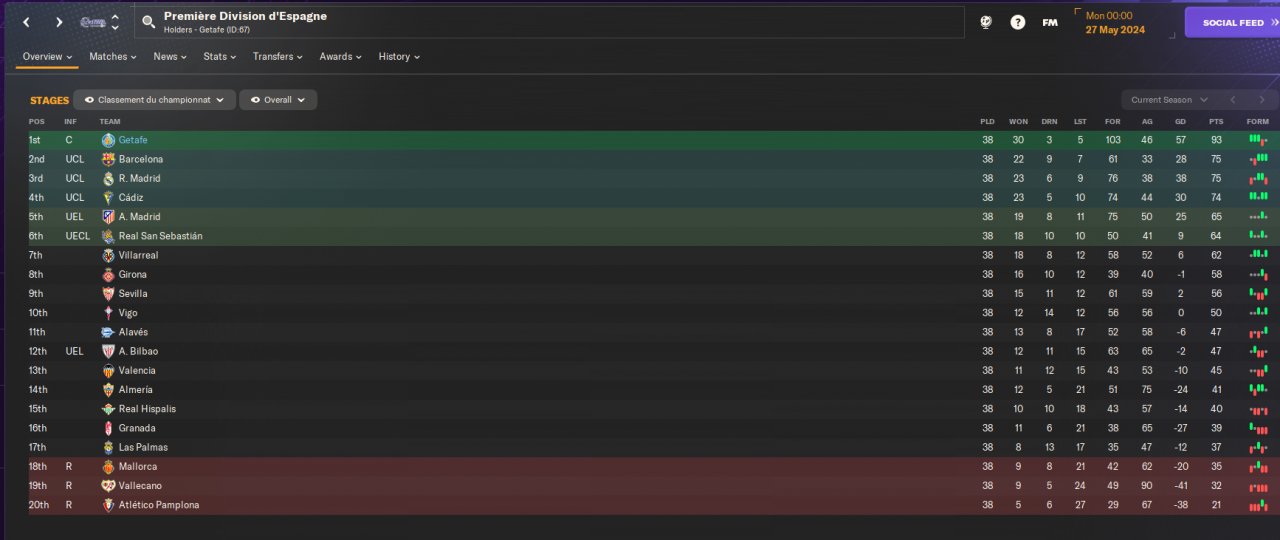
Task: Open the Social Feed button
Action: pyautogui.click(x=1232, y=22)
